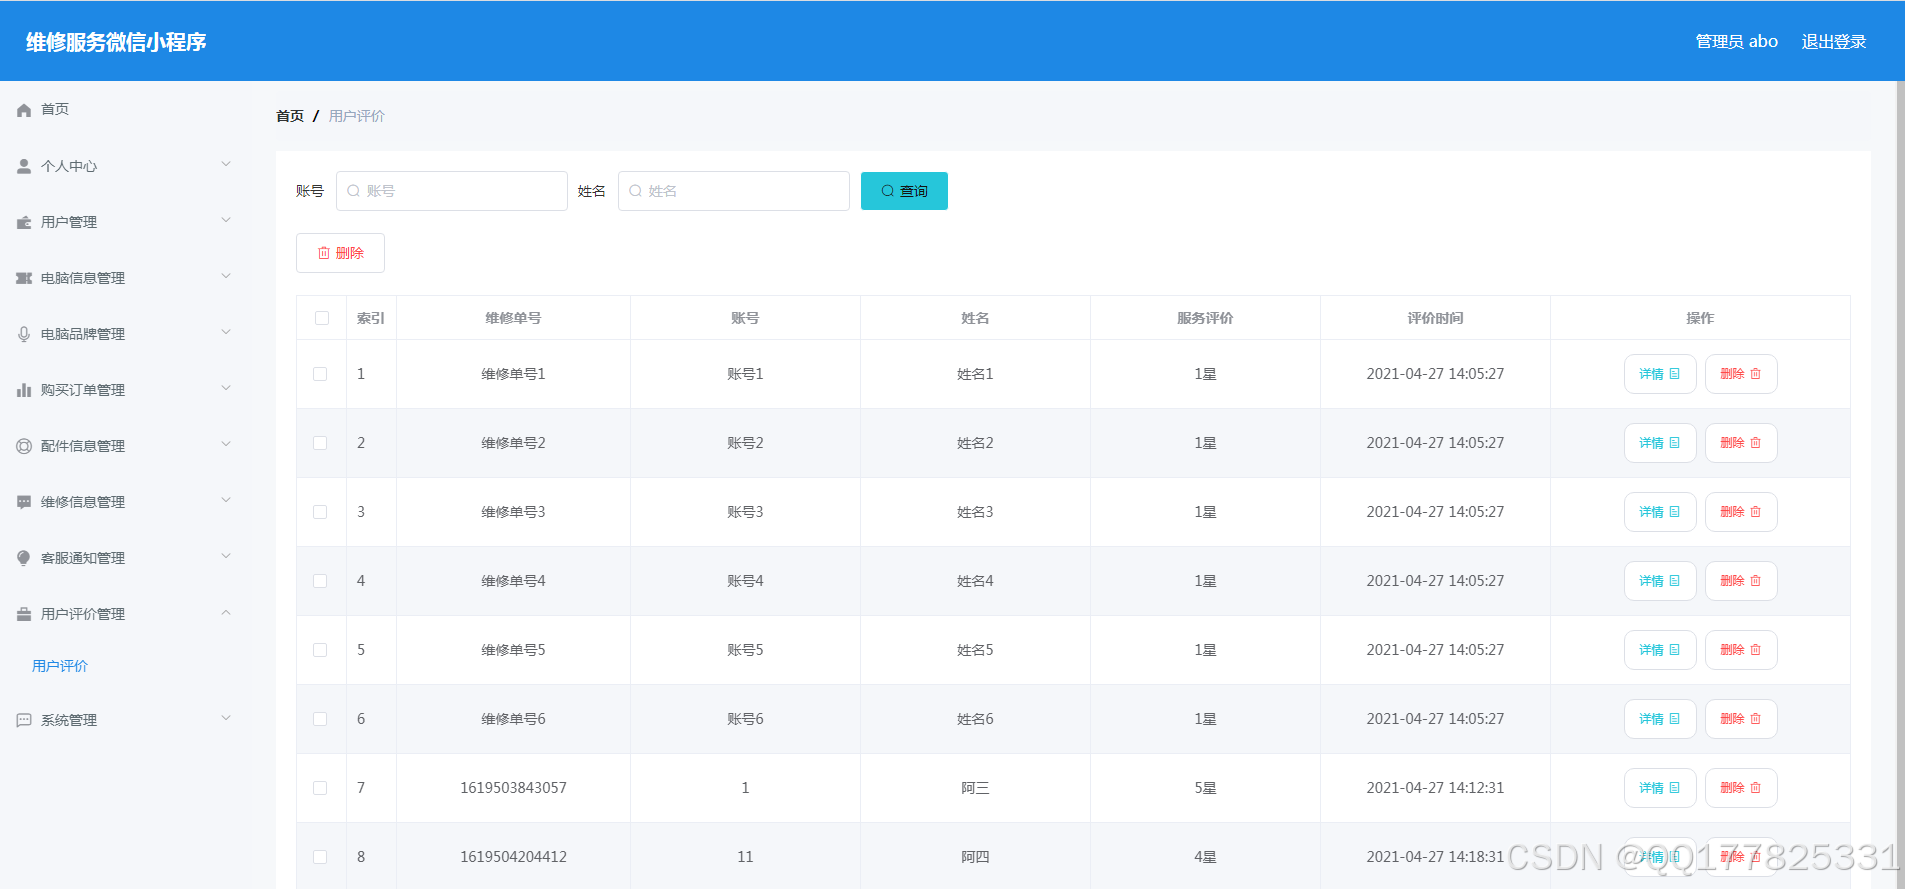1905x889 pixels.
Task: Collapse the 用户评价管理 menu arrow
Action: coord(226,613)
